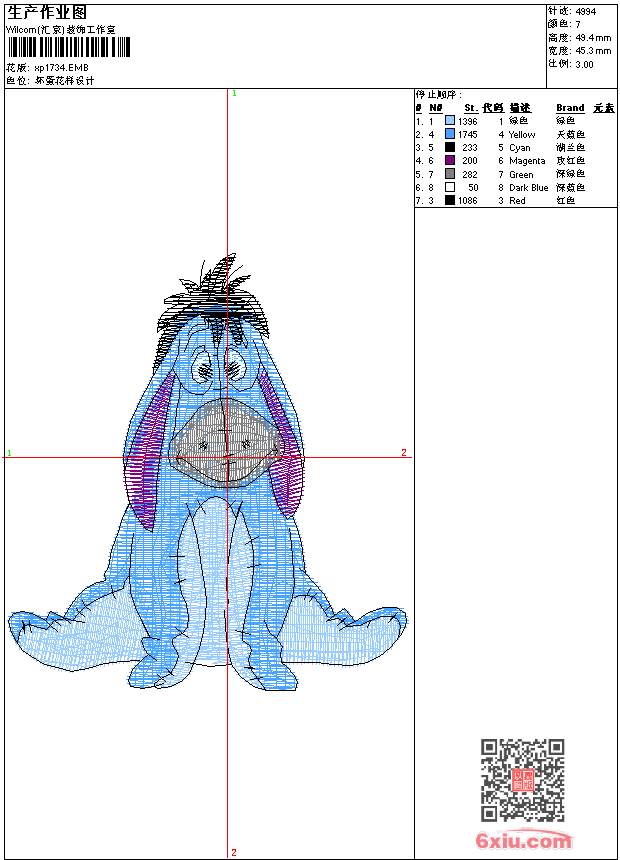Click the stitch count 233
Viewport: 620px width, 860px height.
[470, 148]
